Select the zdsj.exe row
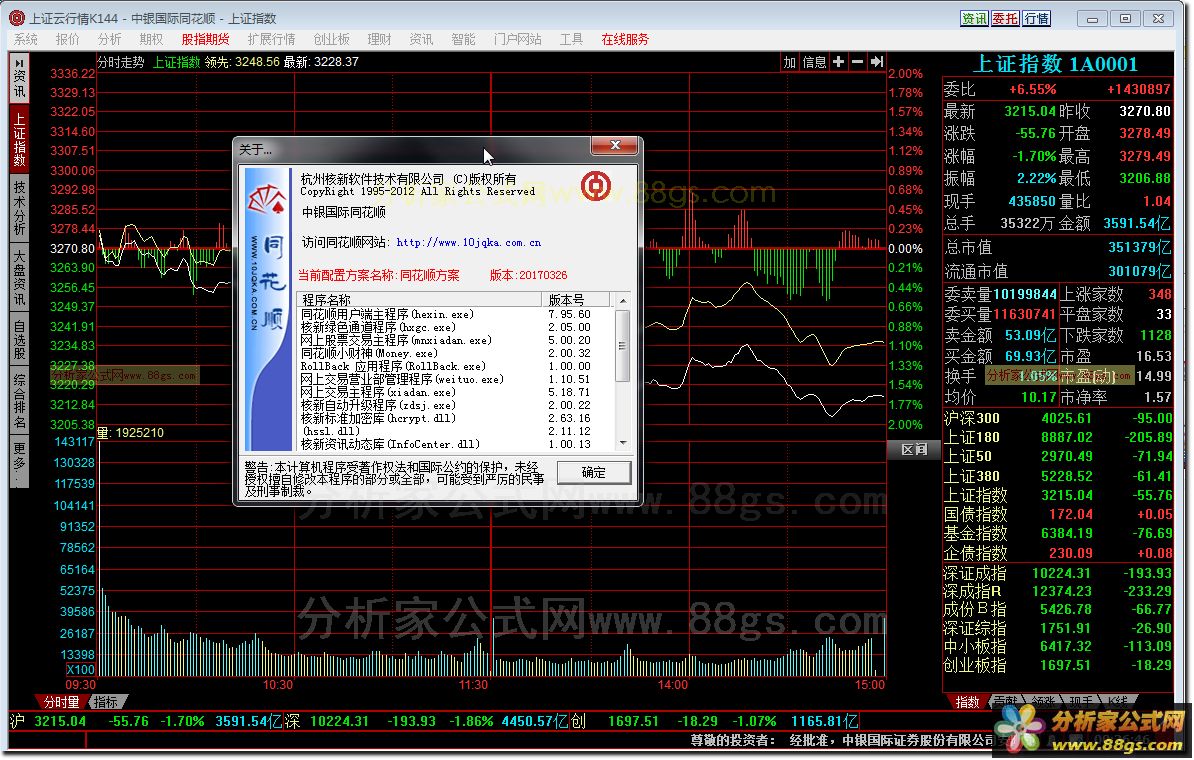Screen dimensions: 1194x760 pos(455,404)
